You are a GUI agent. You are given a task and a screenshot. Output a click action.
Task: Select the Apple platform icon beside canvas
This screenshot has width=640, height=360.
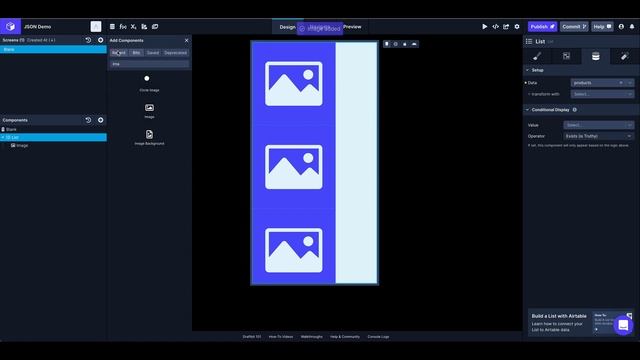click(x=405, y=44)
